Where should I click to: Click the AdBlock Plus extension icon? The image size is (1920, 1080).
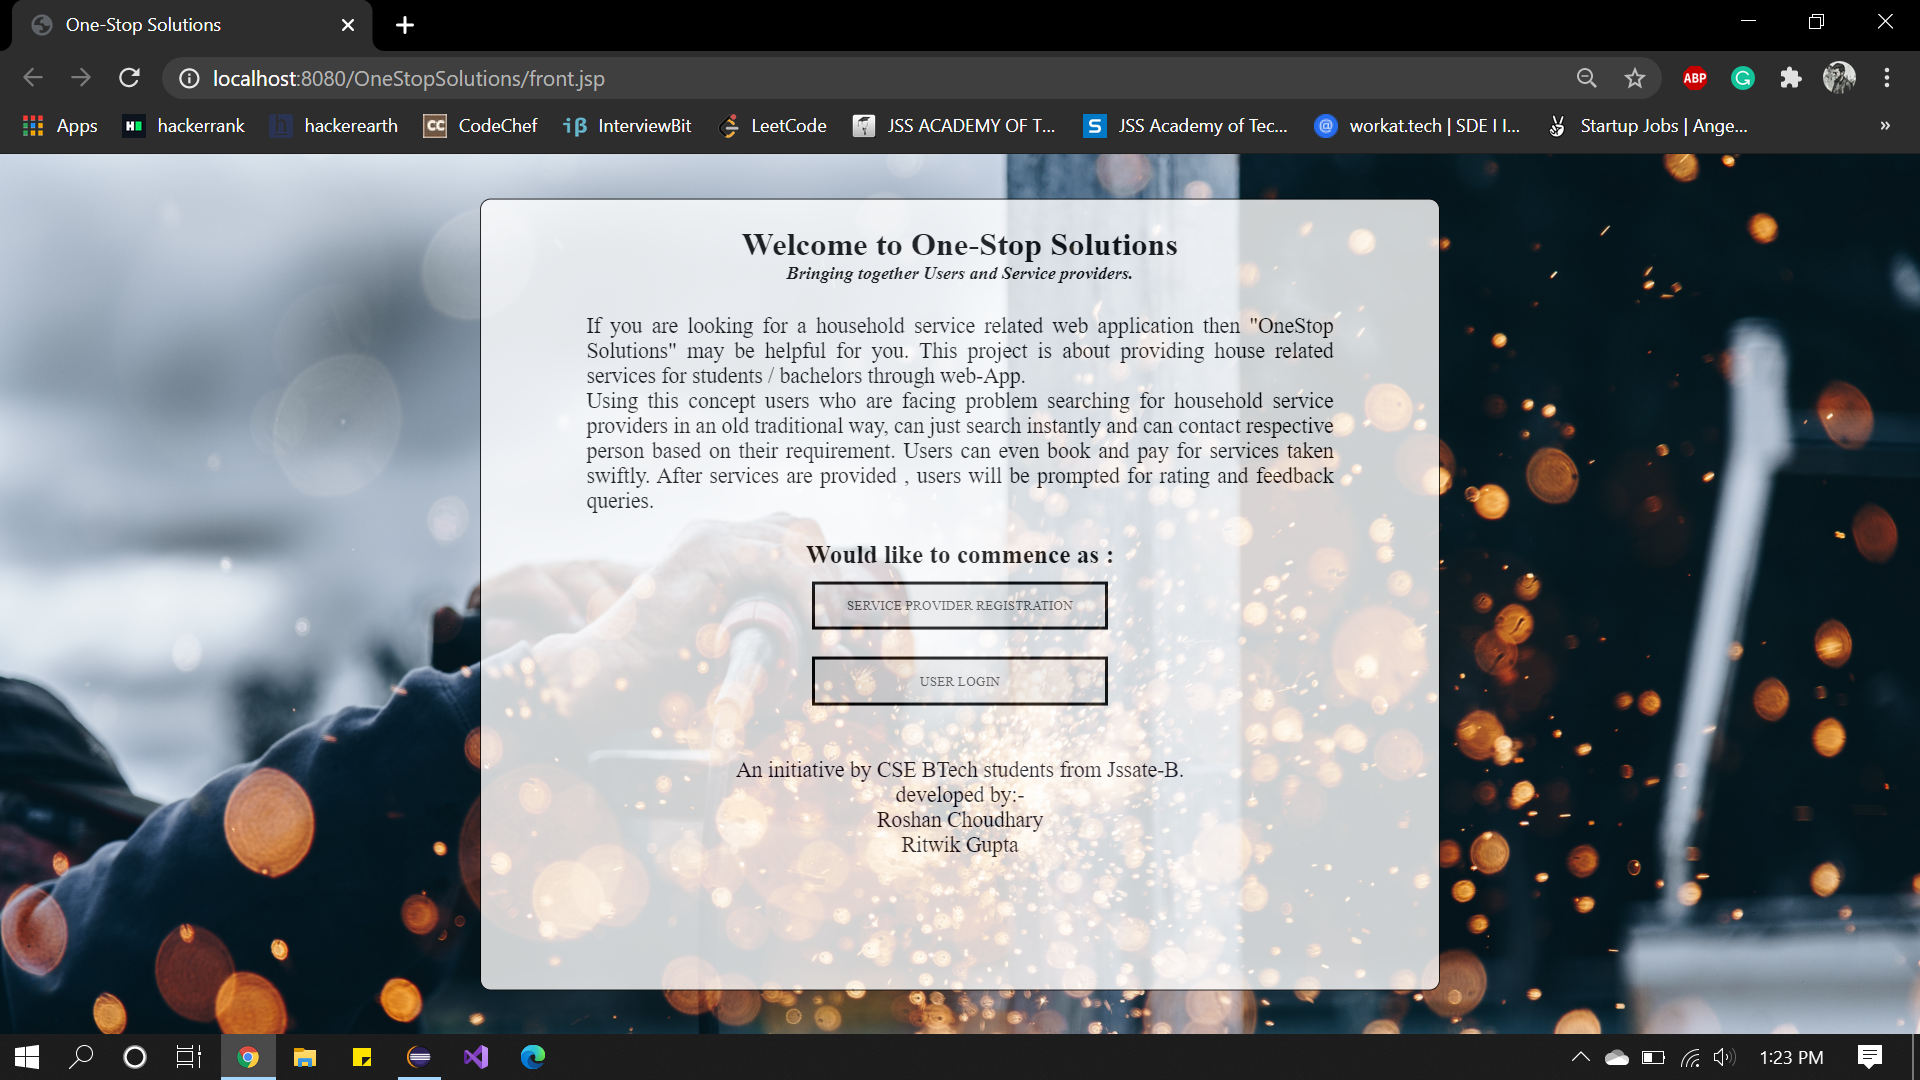[x=1695, y=78]
